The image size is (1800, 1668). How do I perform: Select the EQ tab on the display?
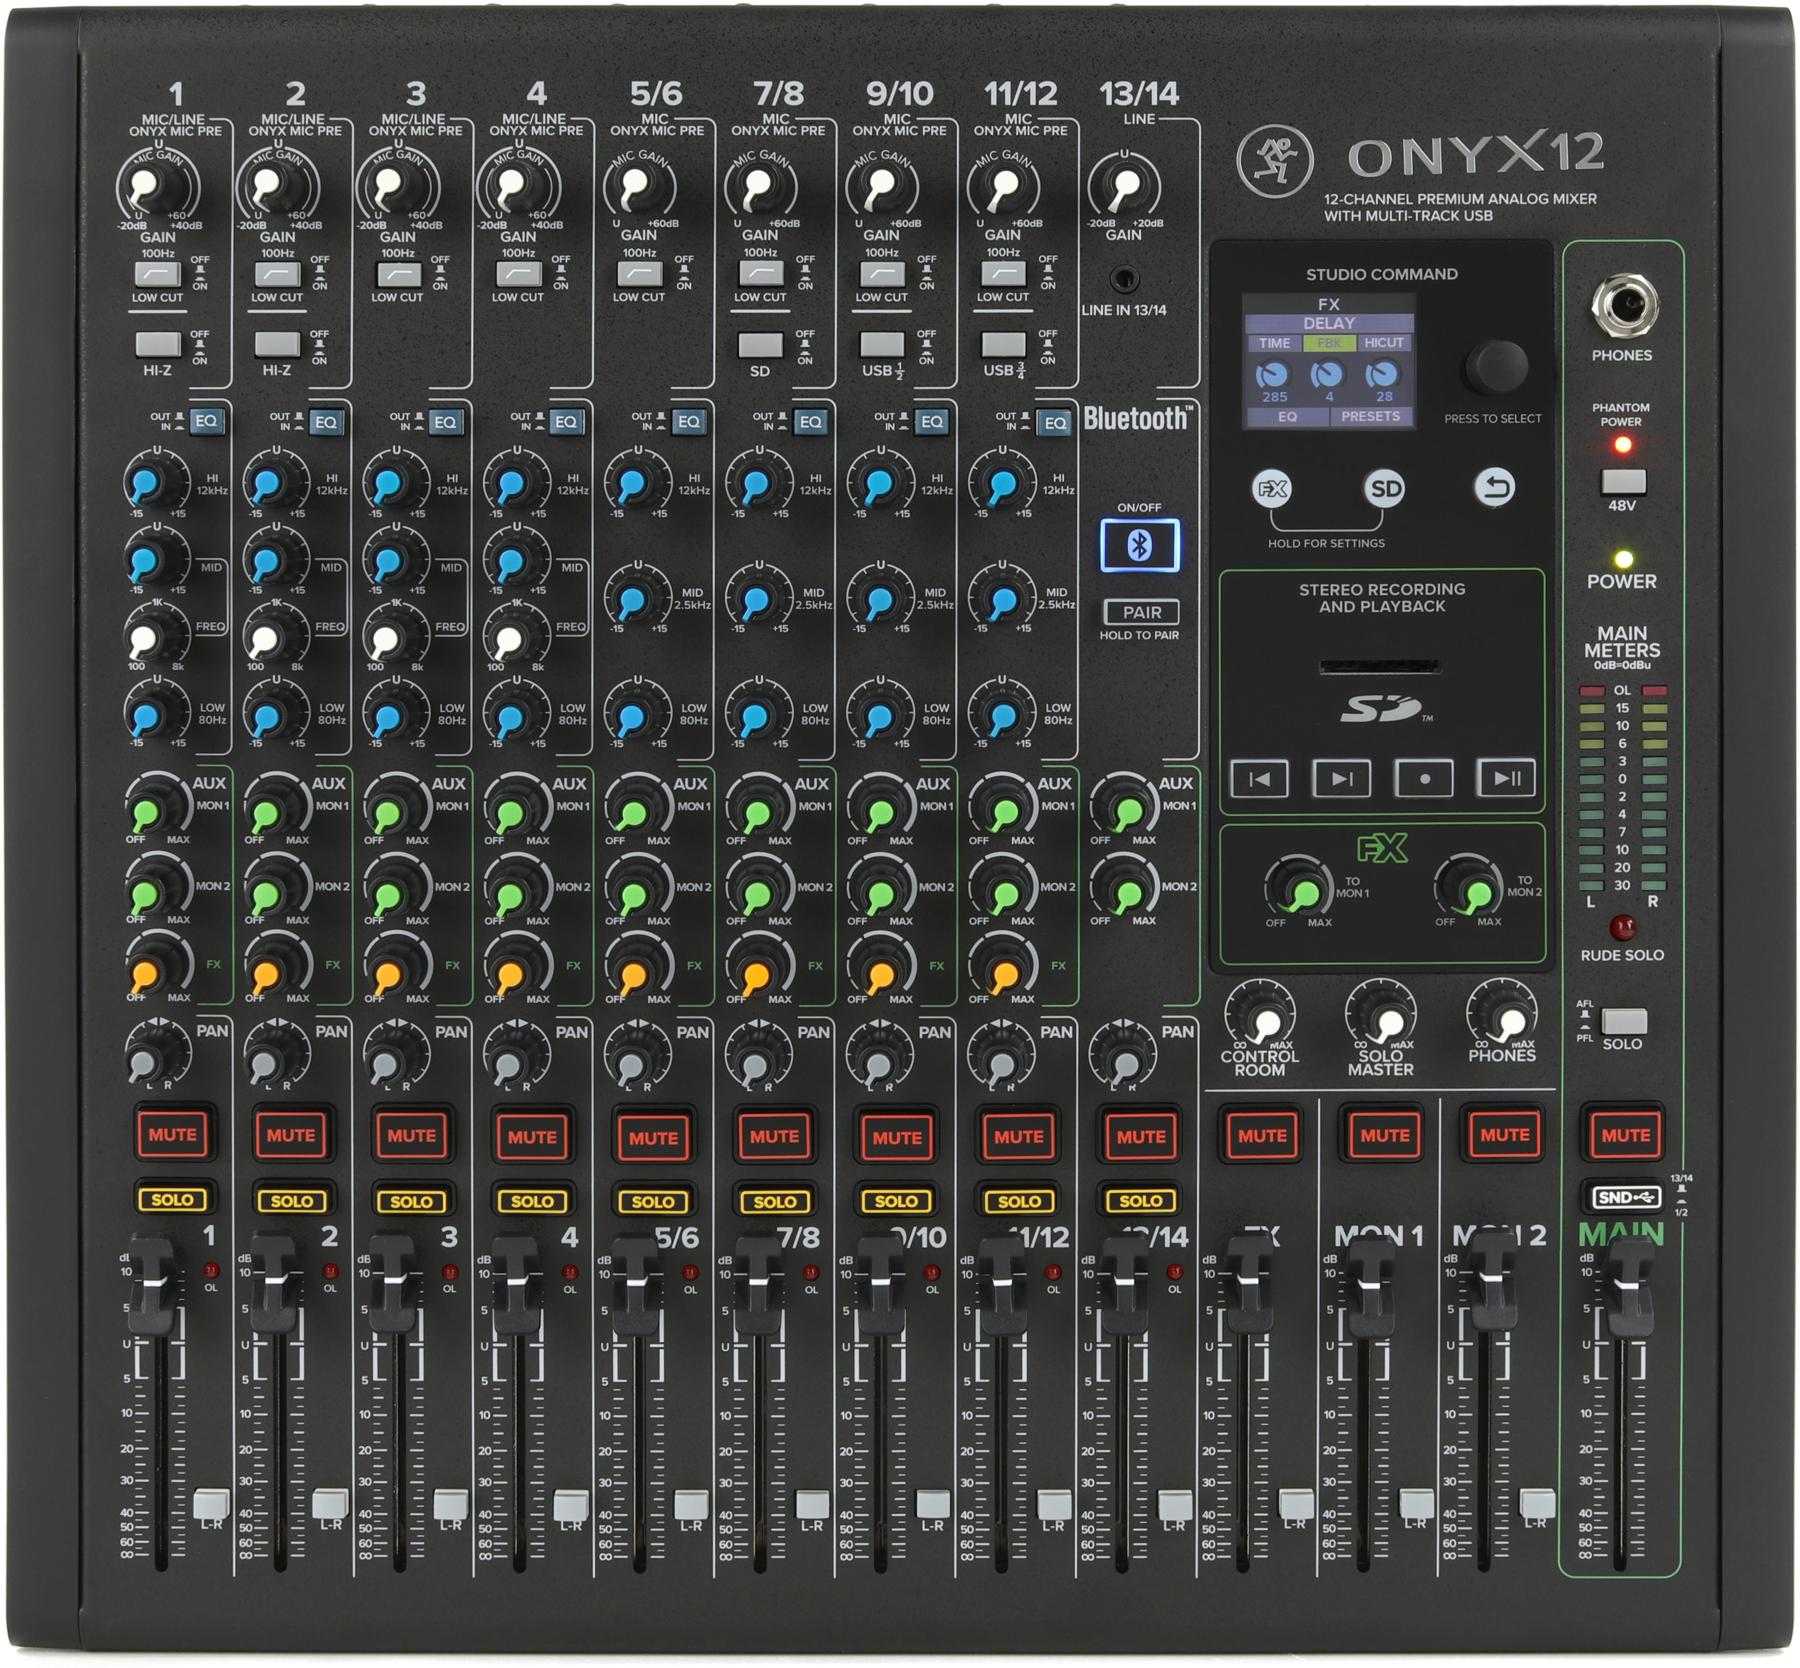click(x=1287, y=417)
